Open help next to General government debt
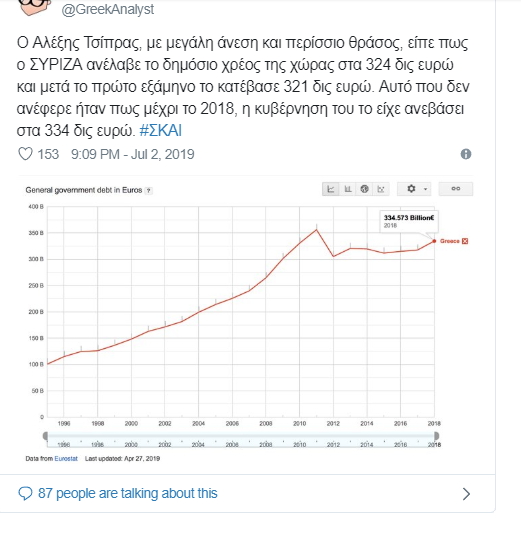The width and height of the screenshot is (521, 535). coord(148,191)
